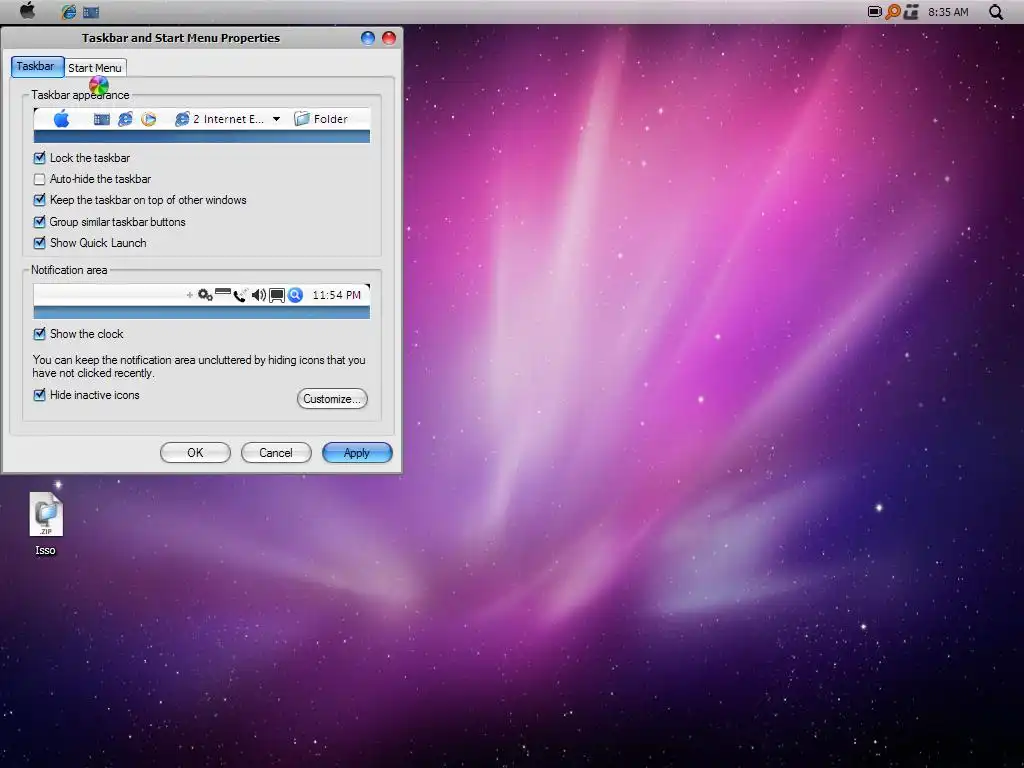Click the phone icon in notification preview
This screenshot has height=768, width=1024.
coord(240,295)
